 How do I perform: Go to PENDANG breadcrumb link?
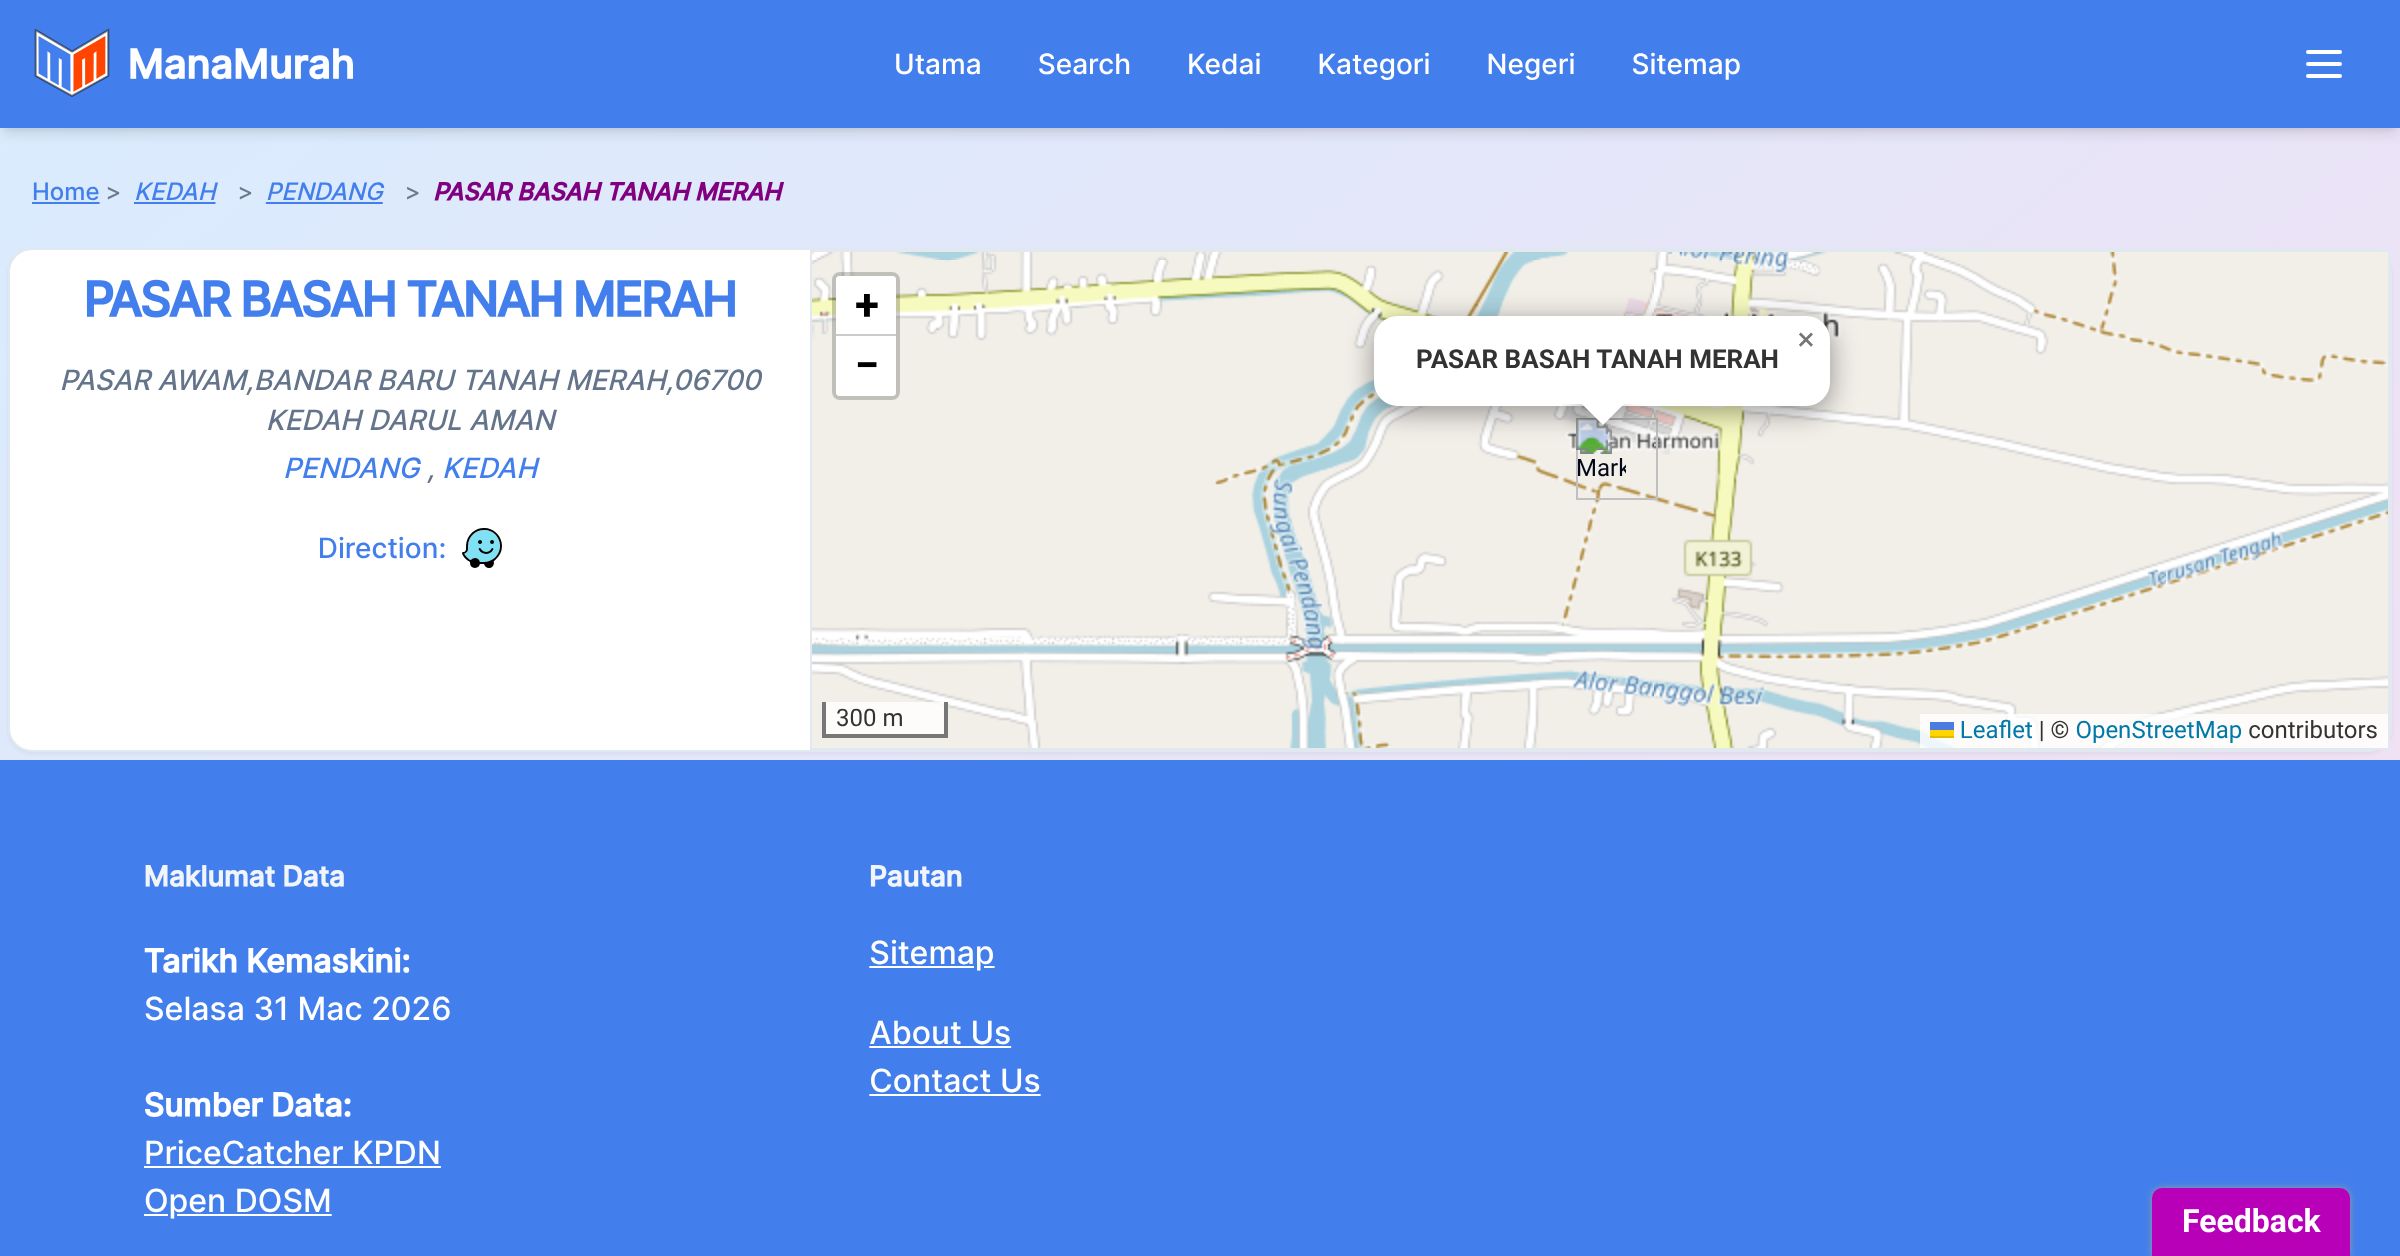(325, 191)
